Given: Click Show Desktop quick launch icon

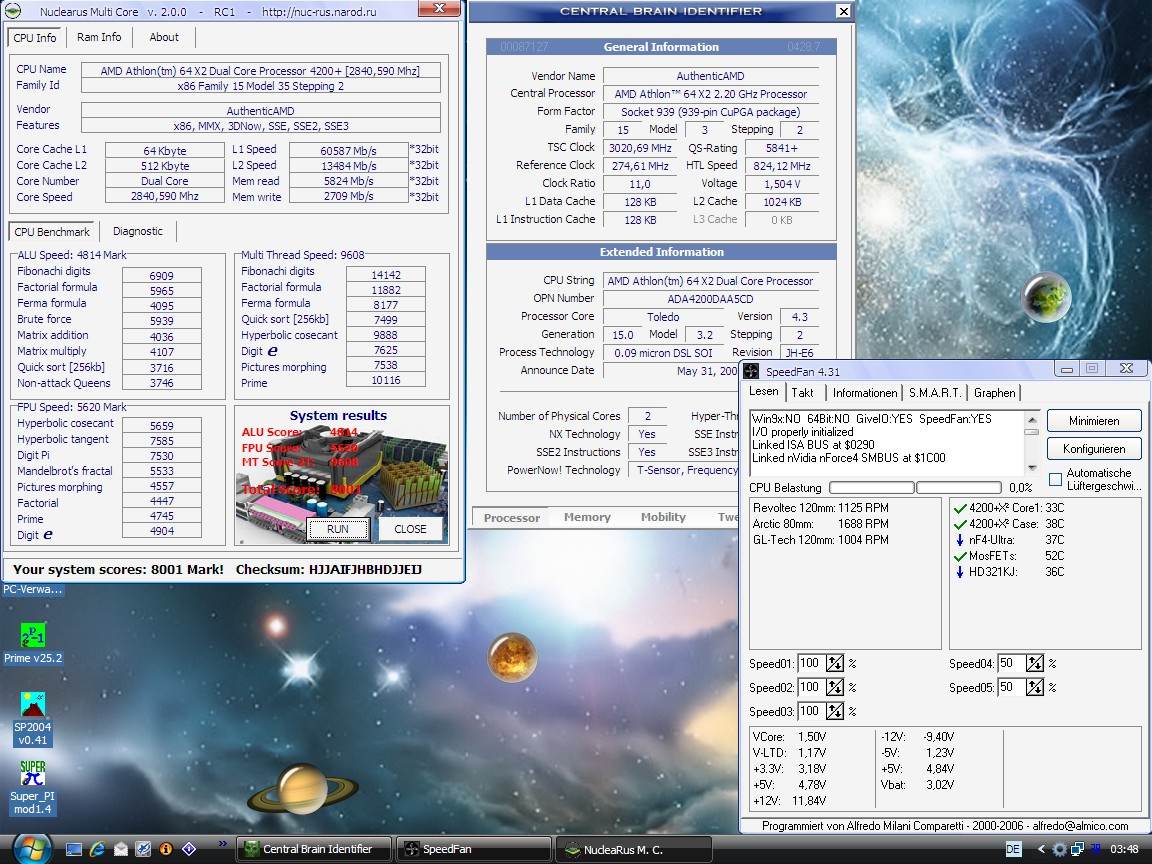Looking at the screenshot, I should 73,849.
